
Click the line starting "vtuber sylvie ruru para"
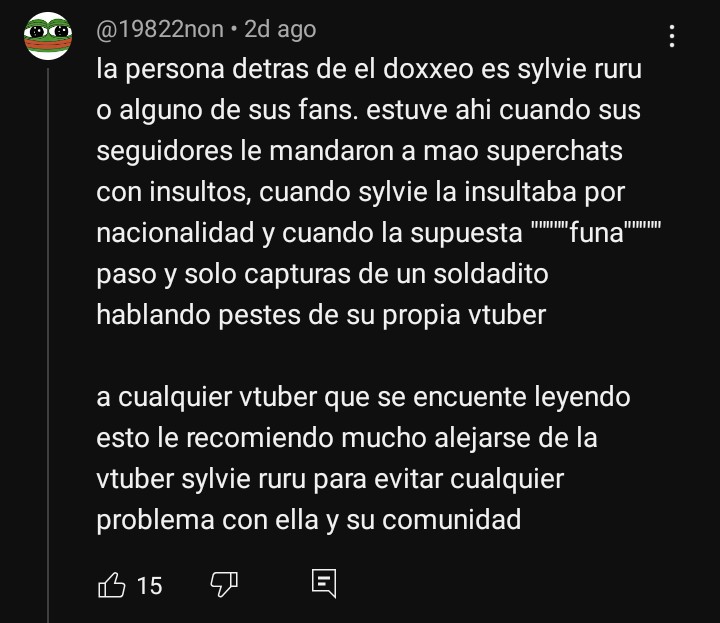330,479
